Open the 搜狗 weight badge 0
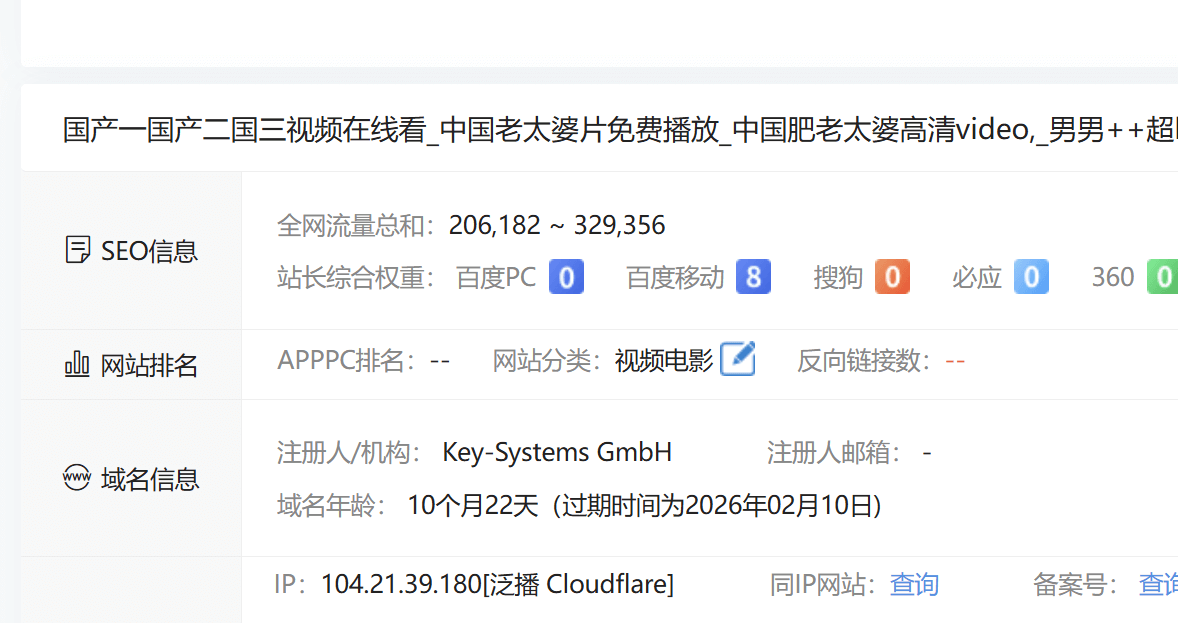Image resolution: width=1178 pixels, height=623 pixels. 893,277
